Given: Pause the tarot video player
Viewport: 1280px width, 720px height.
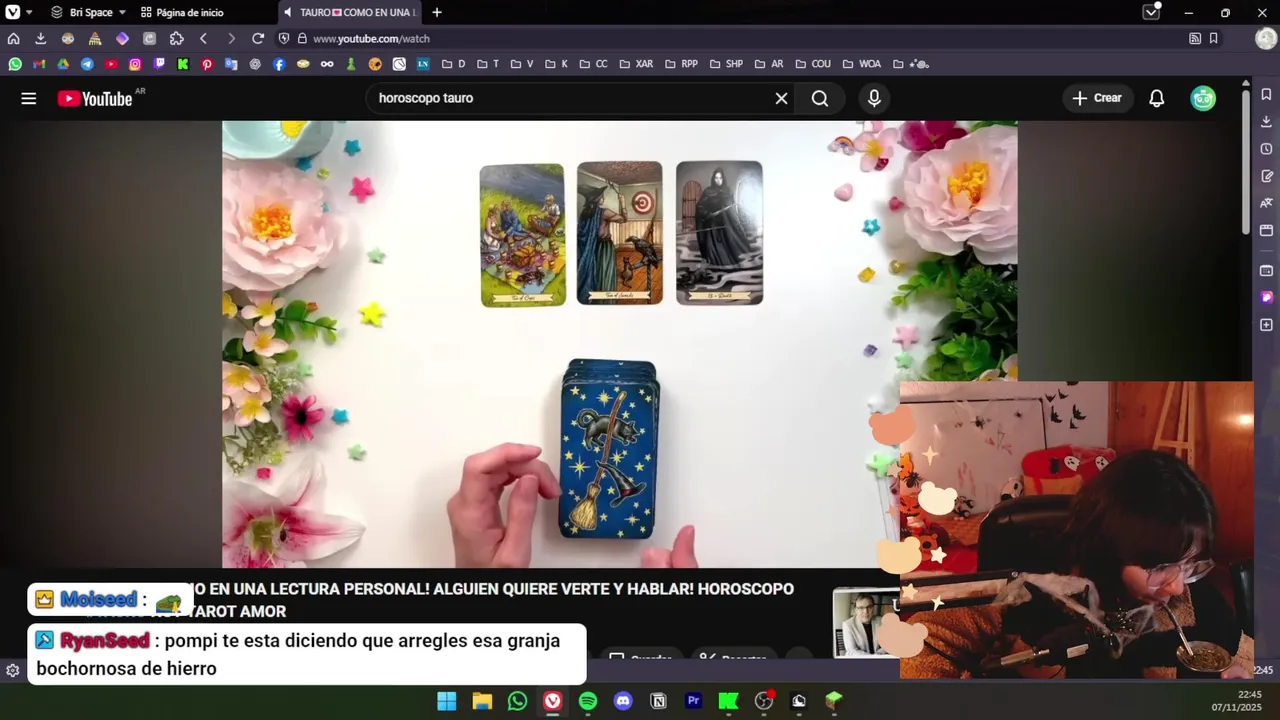Looking at the screenshot, I should (619, 344).
